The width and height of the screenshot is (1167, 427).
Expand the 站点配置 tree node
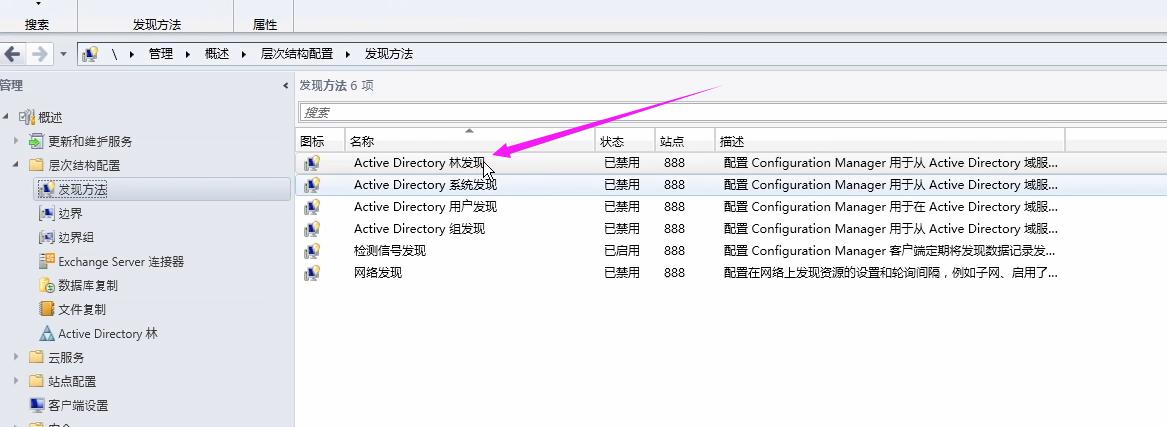click(16, 381)
